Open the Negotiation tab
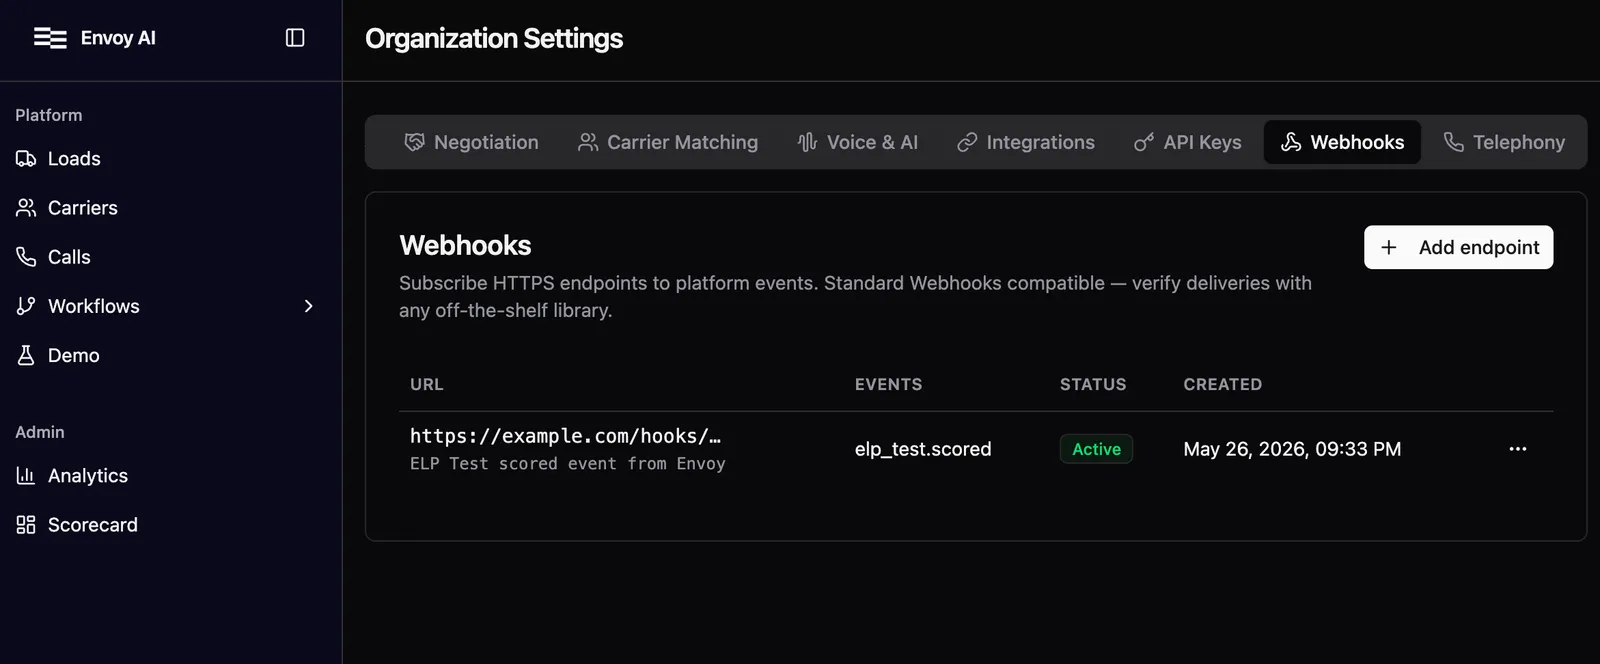1600x664 pixels. (x=471, y=142)
